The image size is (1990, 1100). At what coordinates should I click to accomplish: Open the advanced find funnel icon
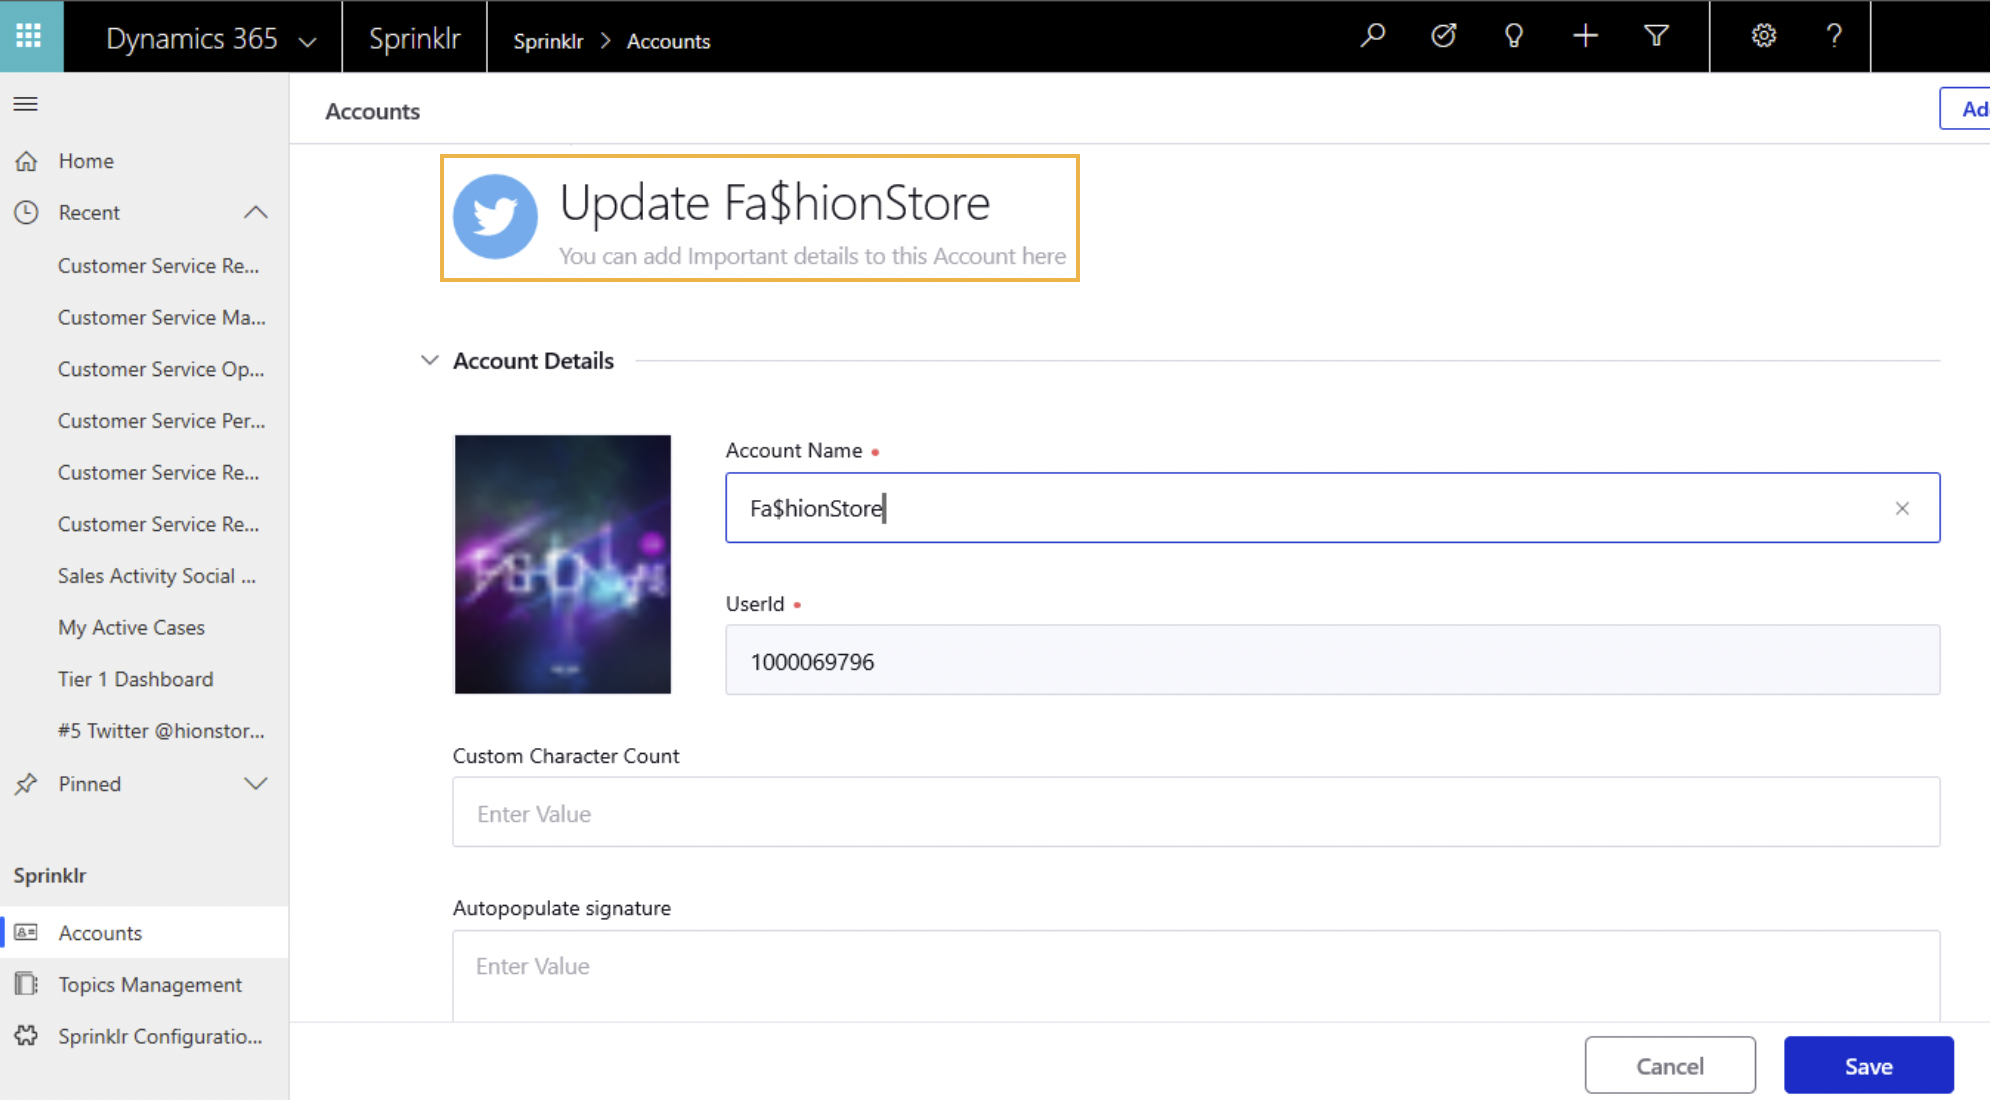click(x=1656, y=36)
